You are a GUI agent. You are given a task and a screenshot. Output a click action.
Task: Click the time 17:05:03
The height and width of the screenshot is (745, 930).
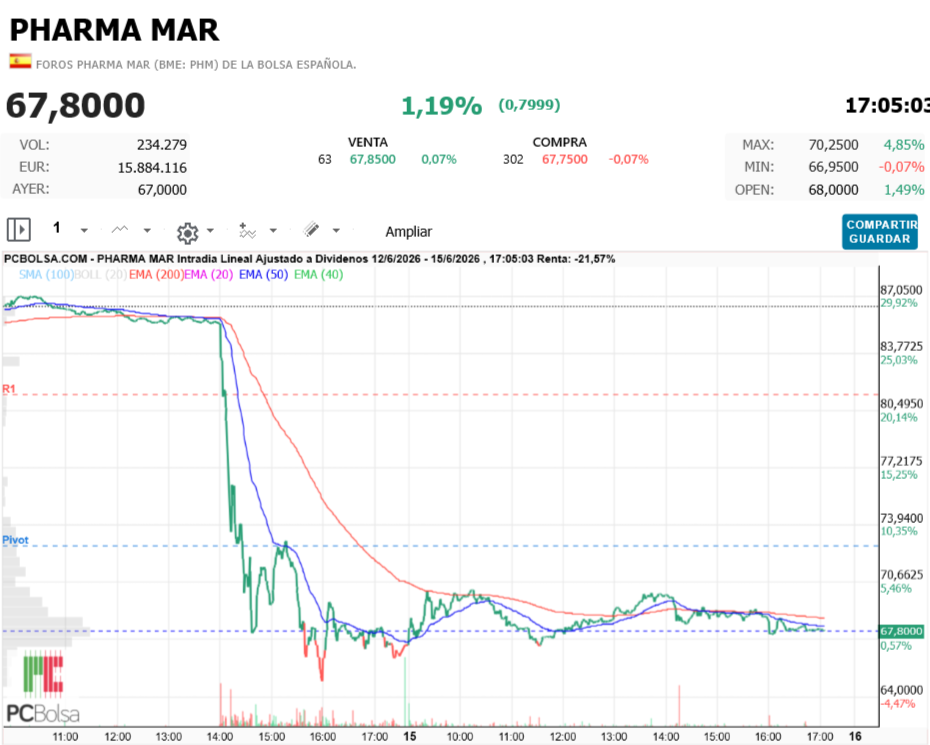(x=887, y=106)
